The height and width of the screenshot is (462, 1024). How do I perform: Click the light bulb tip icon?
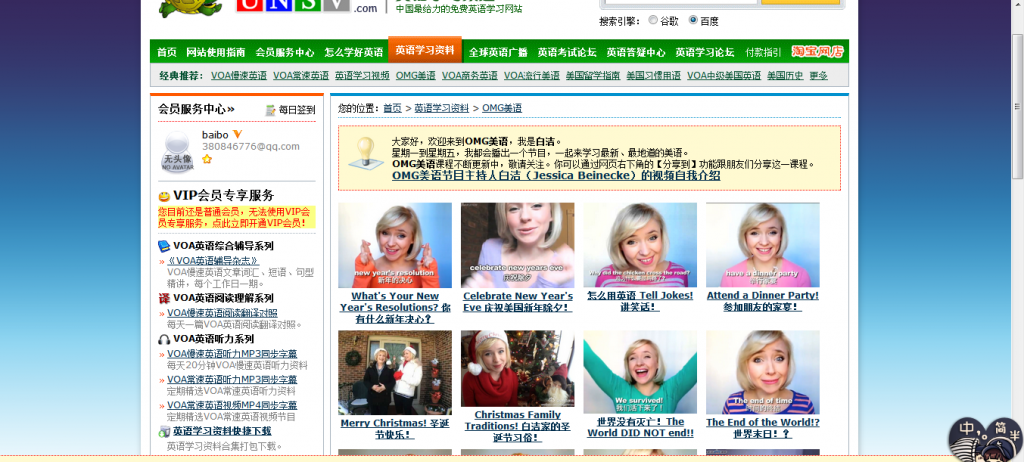tap(366, 154)
